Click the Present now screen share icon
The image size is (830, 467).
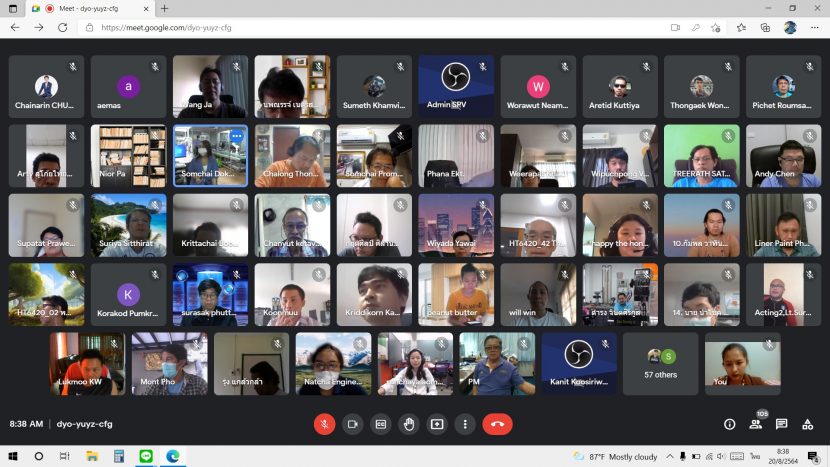click(x=436, y=424)
